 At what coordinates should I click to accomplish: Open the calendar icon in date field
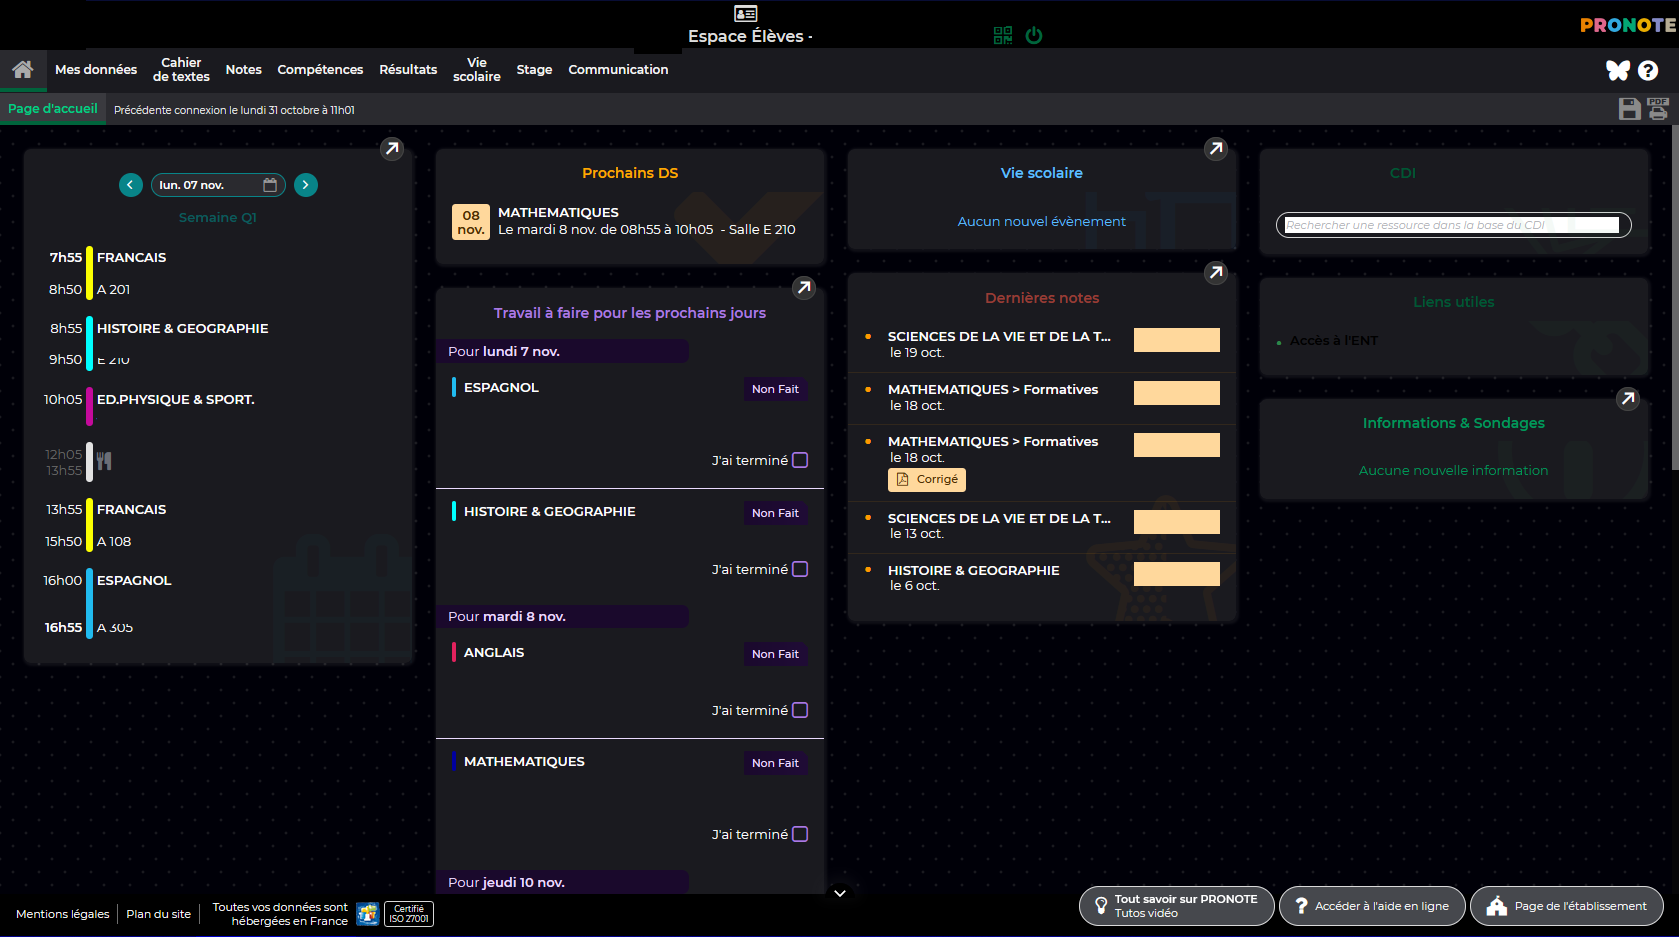[x=270, y=185]
